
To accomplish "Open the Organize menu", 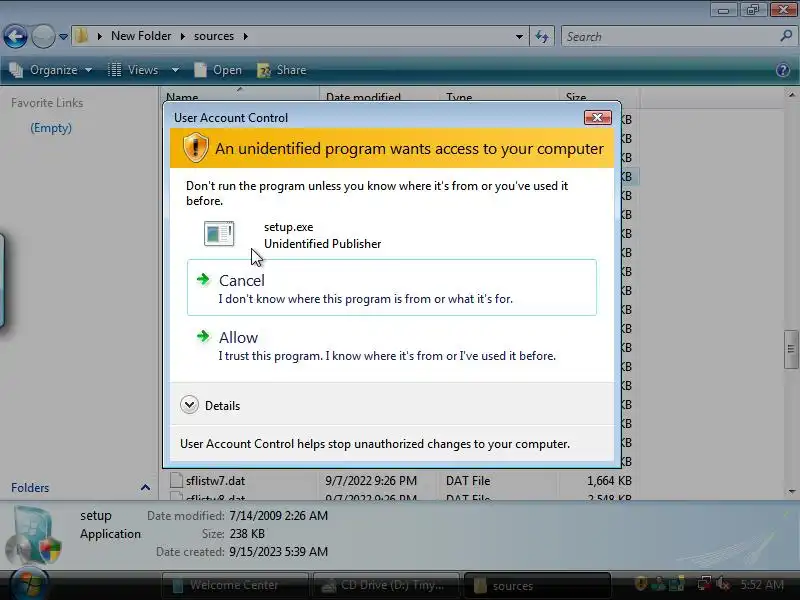I will pyautogui.click(x=51, y=70).
